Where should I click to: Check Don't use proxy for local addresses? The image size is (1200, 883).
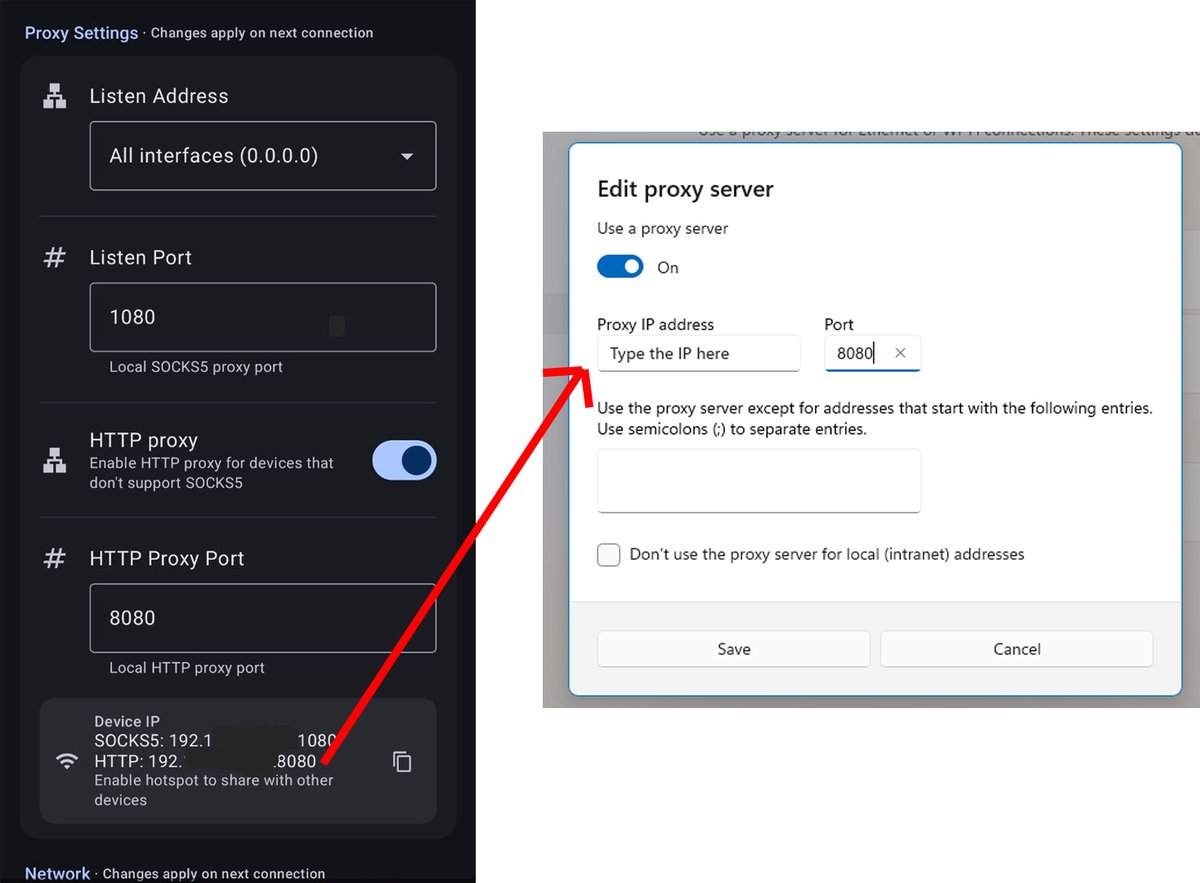[x=609, y=555]
